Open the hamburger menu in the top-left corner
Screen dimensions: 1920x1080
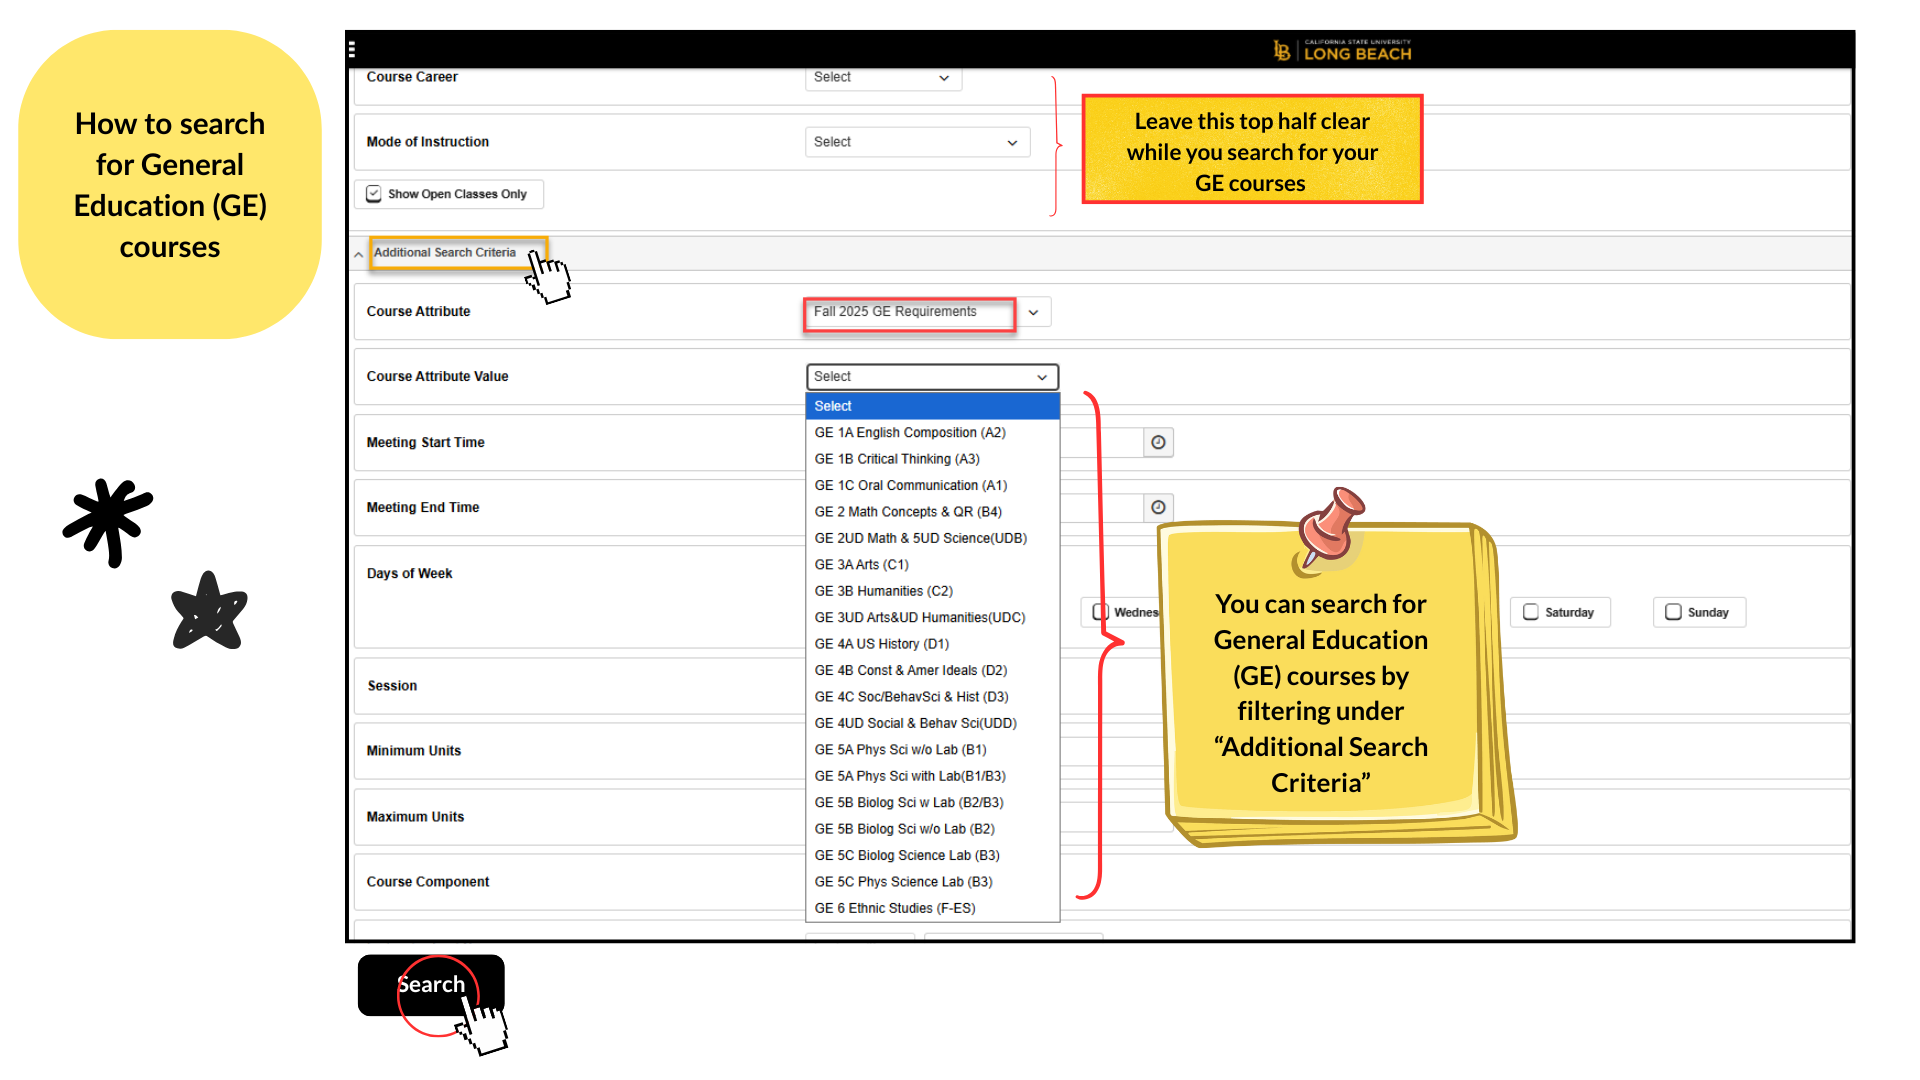coord(351,48)
